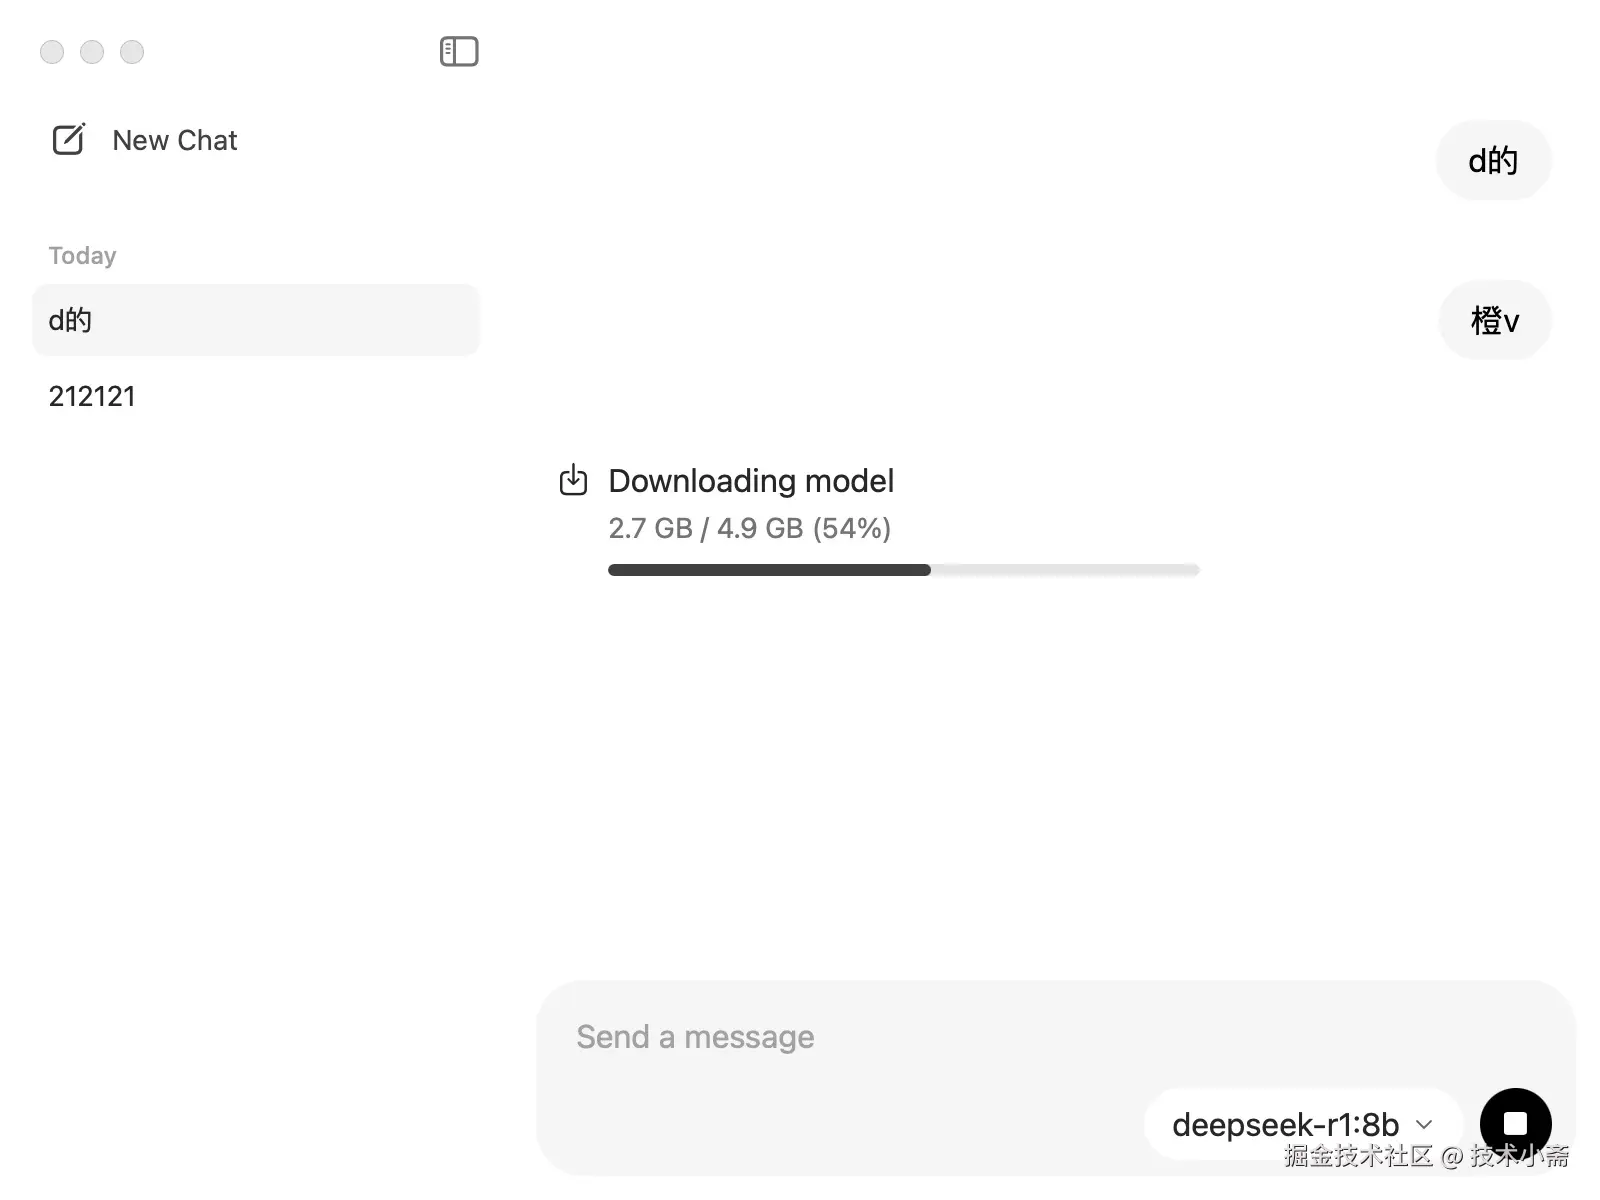Click the 'd的' message bubble
1600x1200 pixels.
click(x=1493, y=160)
